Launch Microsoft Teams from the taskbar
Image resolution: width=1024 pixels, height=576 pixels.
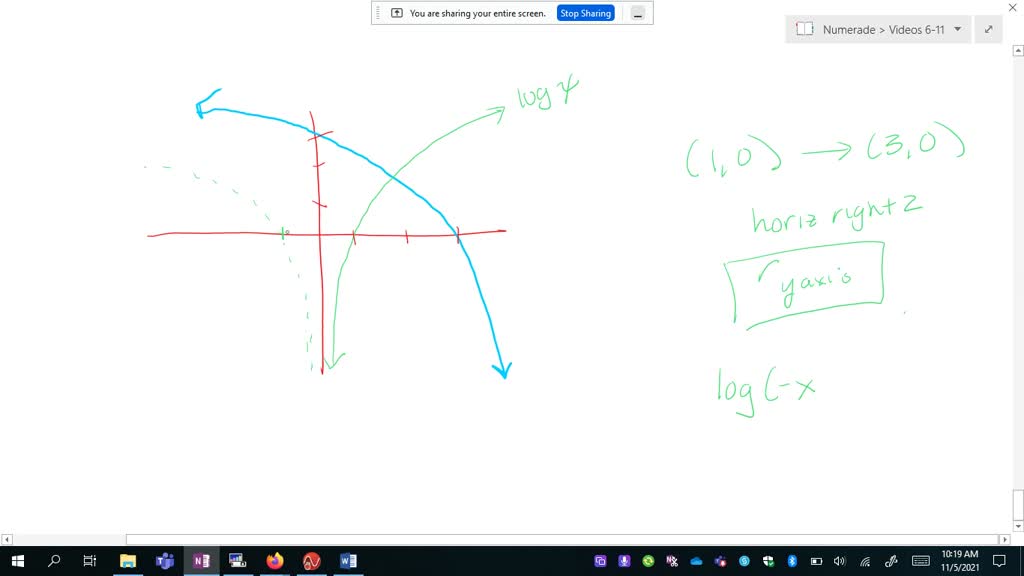(164, 561)
